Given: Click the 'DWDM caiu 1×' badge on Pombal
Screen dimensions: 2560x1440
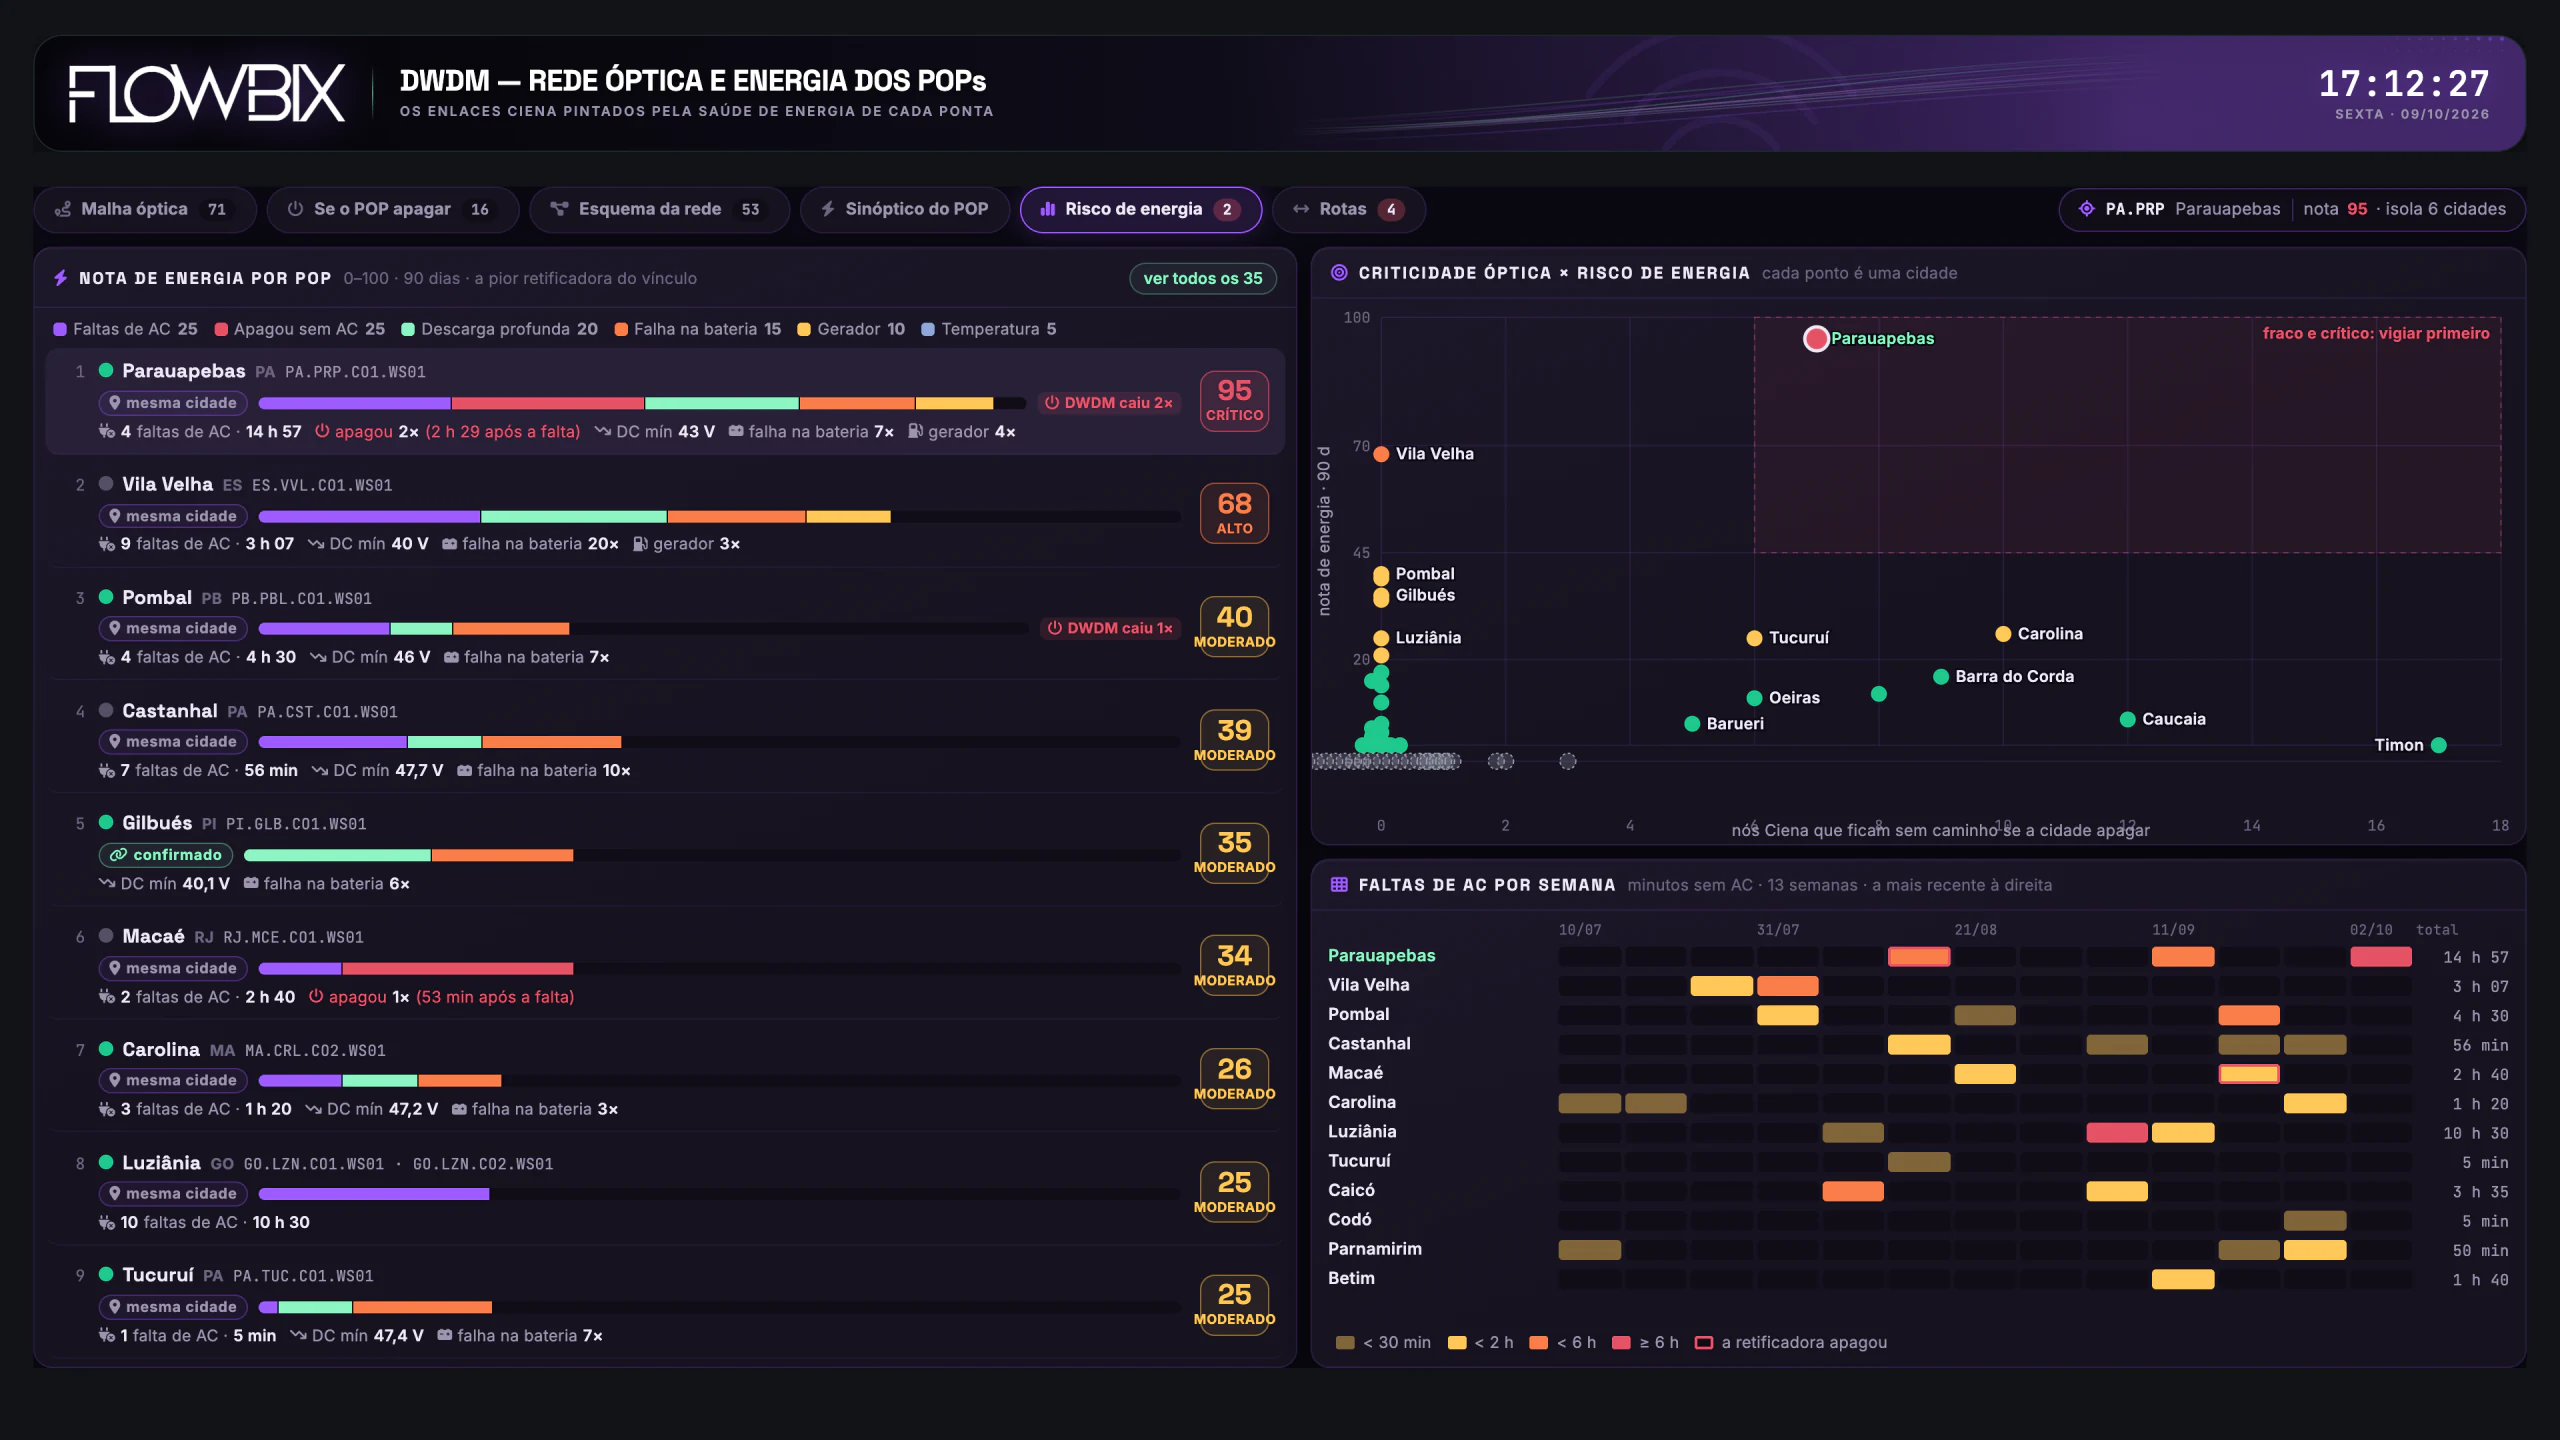Looking at the screenshot, I should [1110, 628].
